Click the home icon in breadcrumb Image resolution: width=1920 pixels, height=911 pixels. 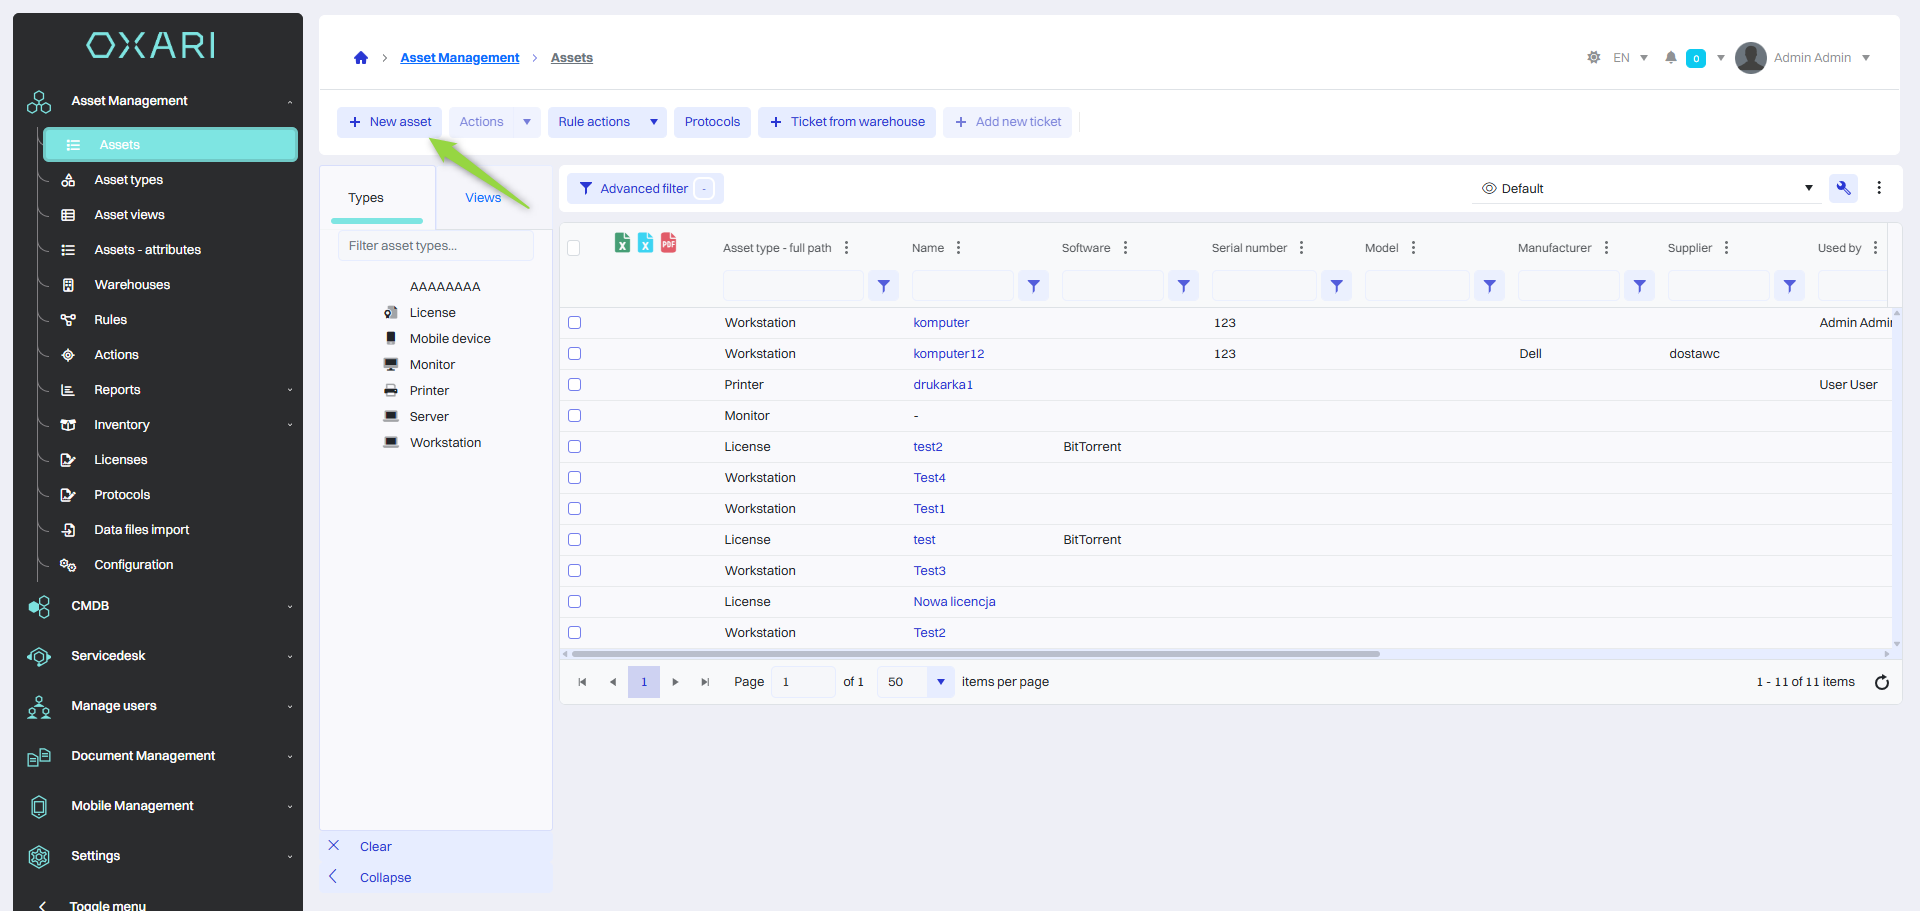click(361, 58)
